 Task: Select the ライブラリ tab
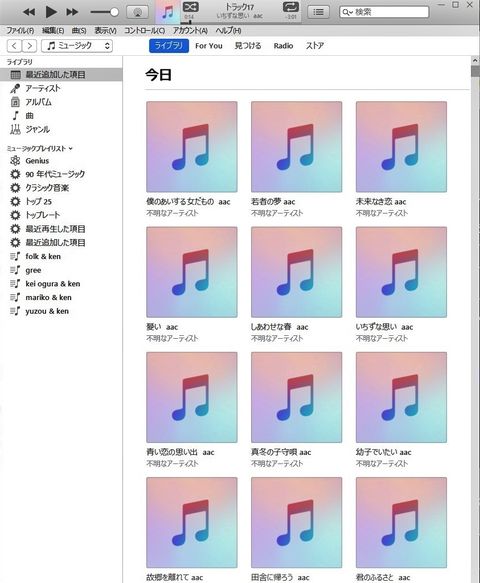coord(169,46)
